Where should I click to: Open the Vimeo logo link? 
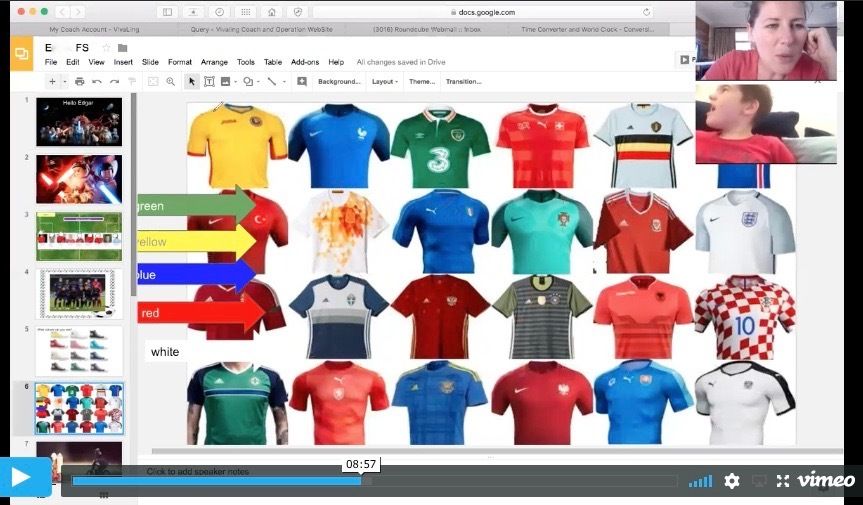point(827,480)
